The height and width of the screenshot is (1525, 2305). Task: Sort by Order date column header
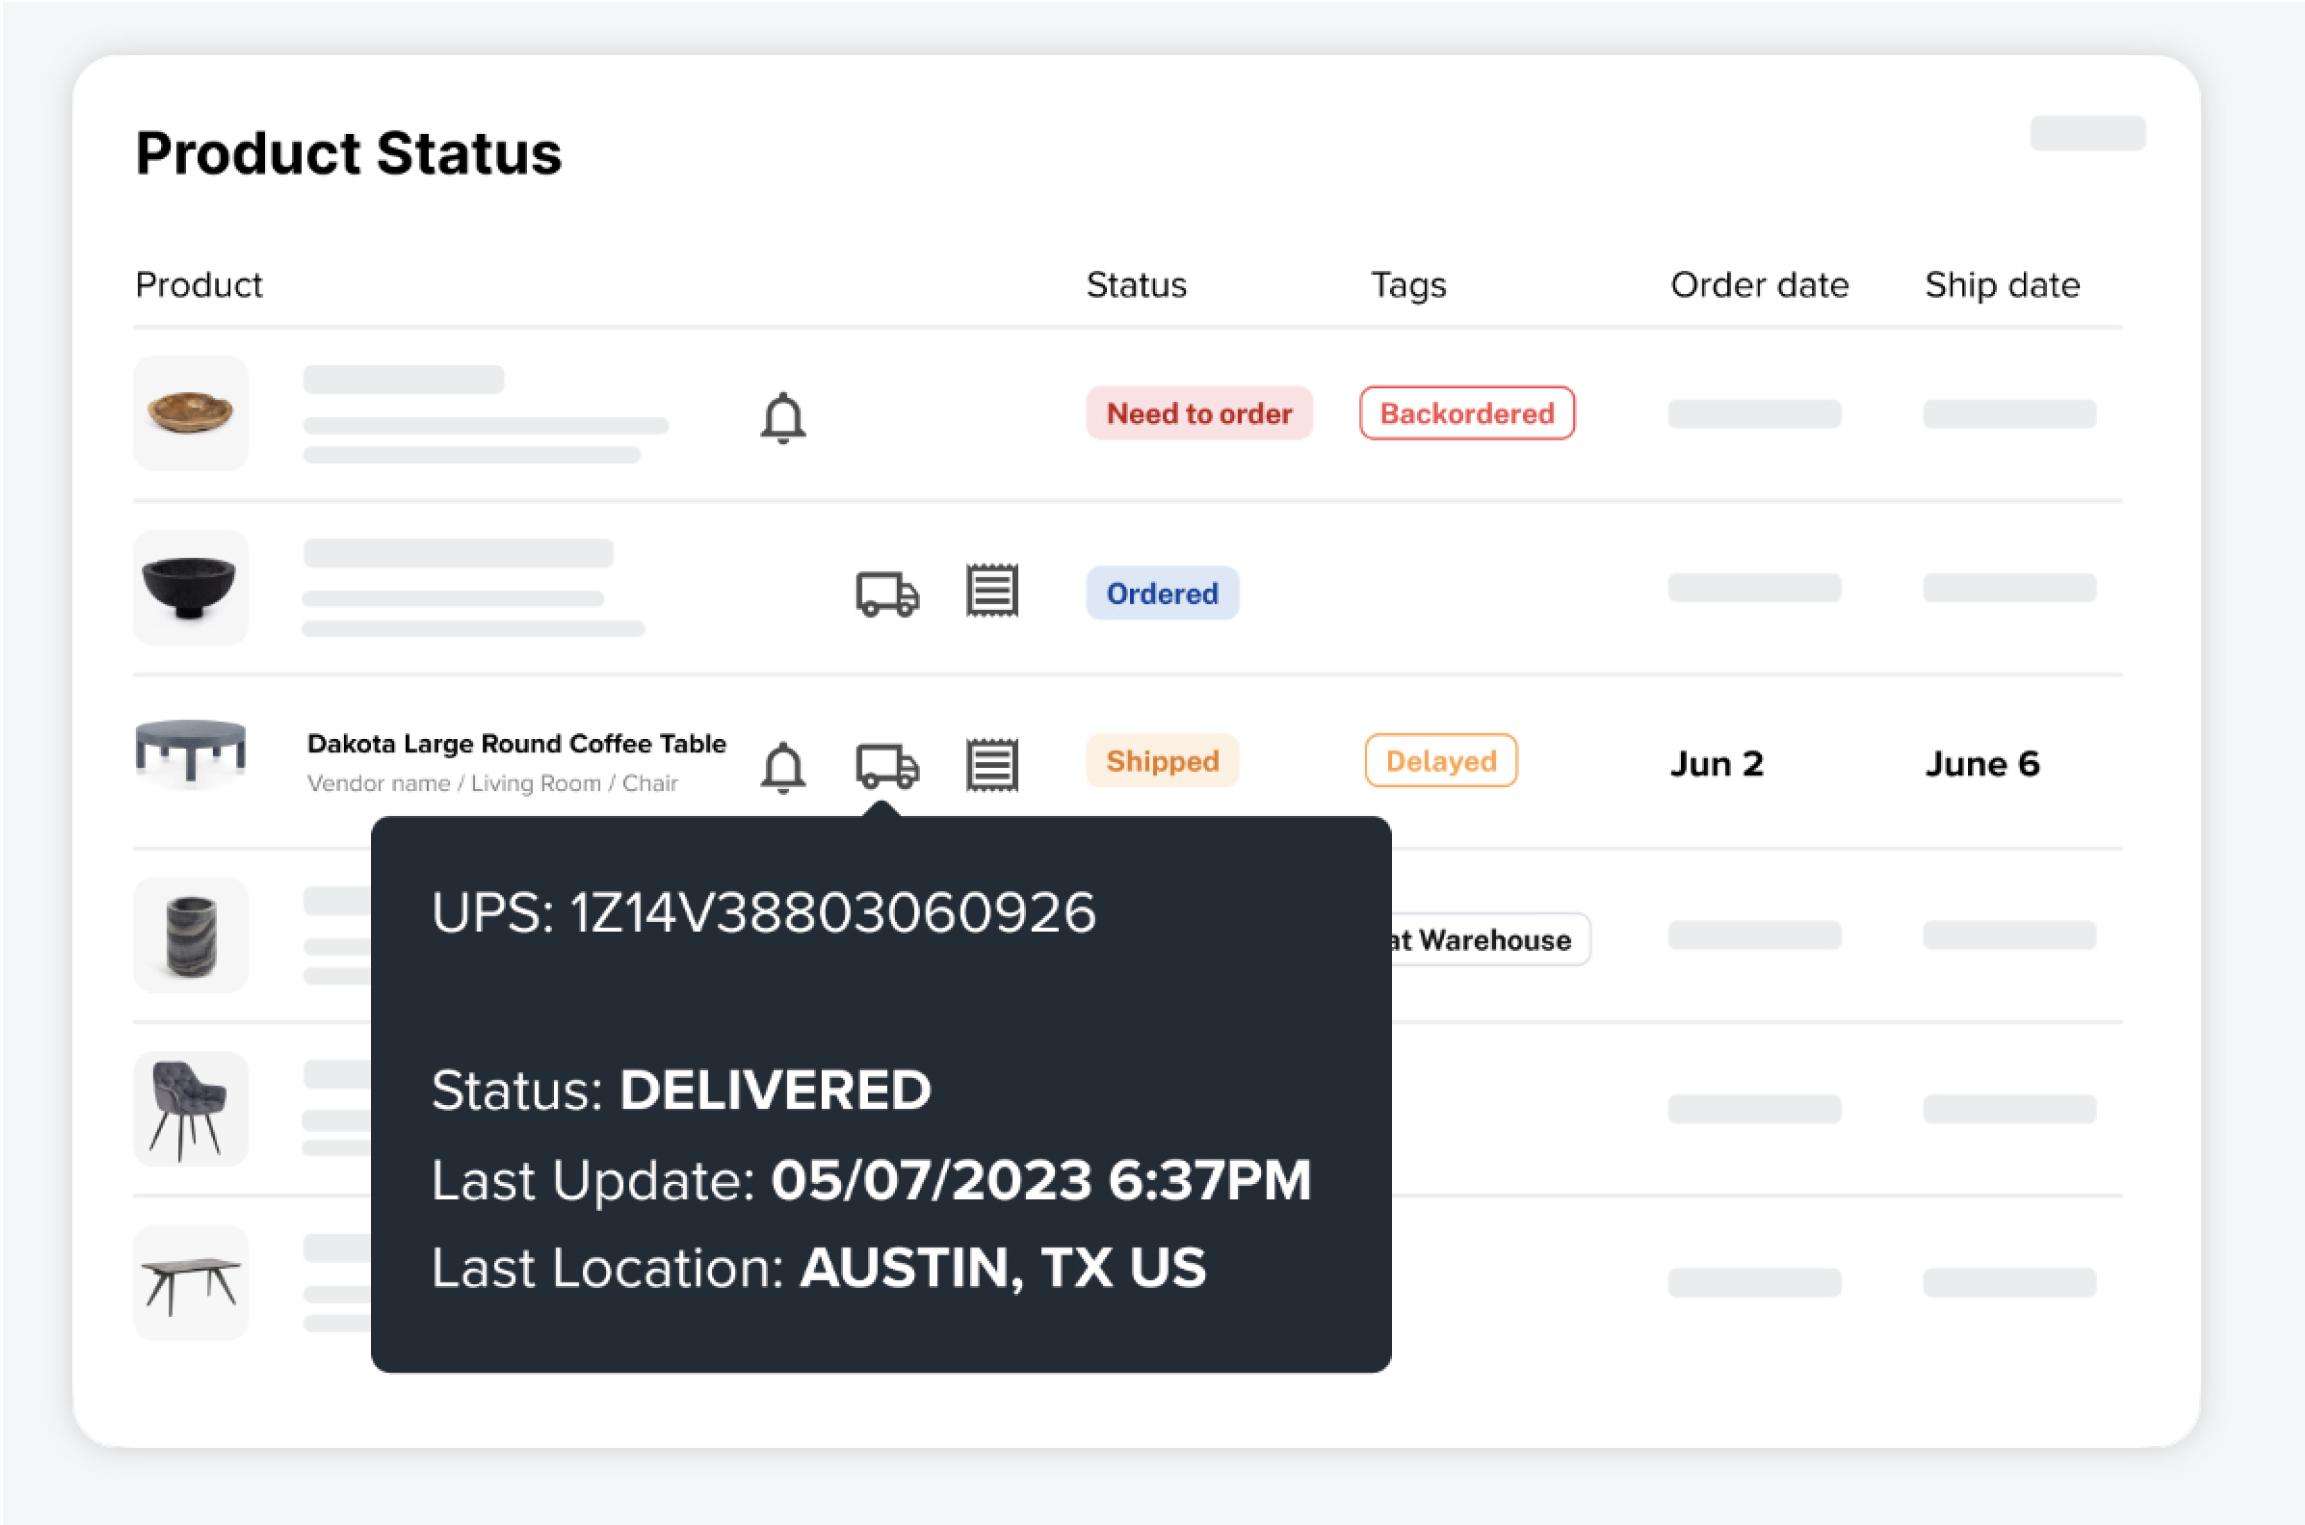point(1759,285)
